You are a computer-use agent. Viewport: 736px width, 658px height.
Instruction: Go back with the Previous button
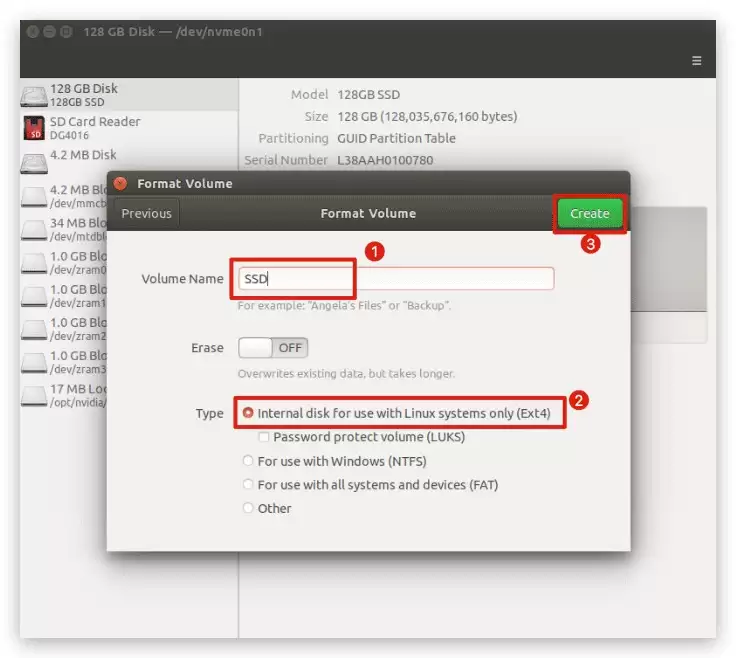(146, 214)
